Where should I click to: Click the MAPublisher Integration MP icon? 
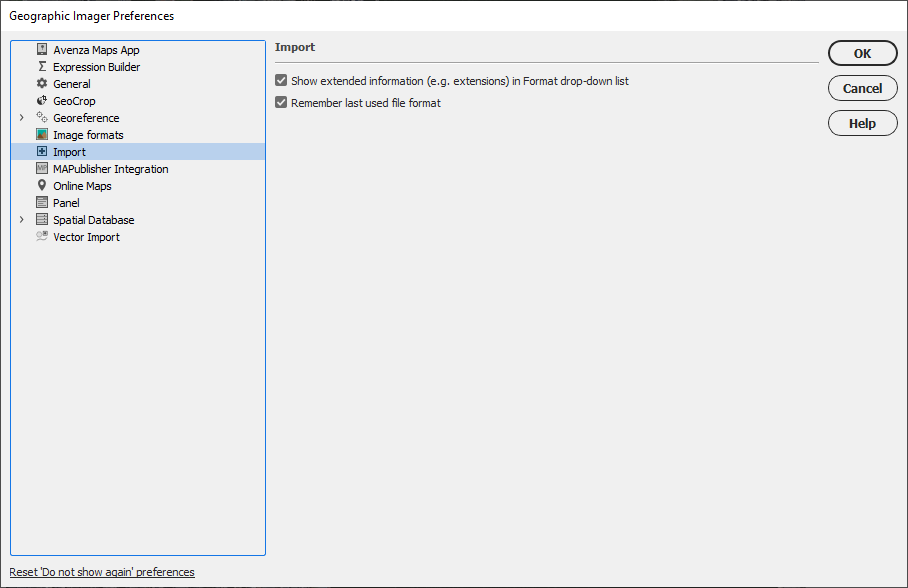click(42, 169)
